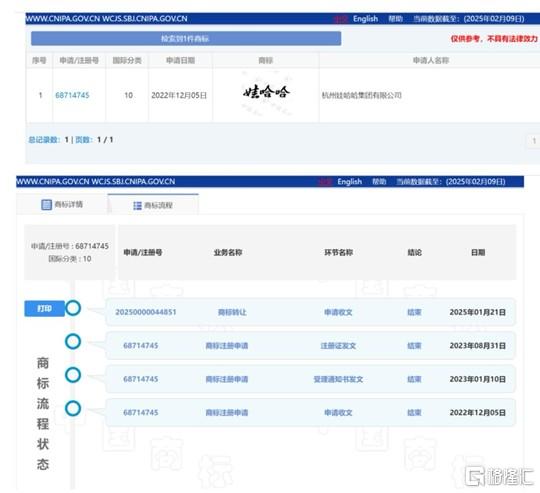The height and width of the screenshot is (493, 540).
Task: Click 申请收文 in the 2025年01月21日 row
Action: click(x=338, y=312)
